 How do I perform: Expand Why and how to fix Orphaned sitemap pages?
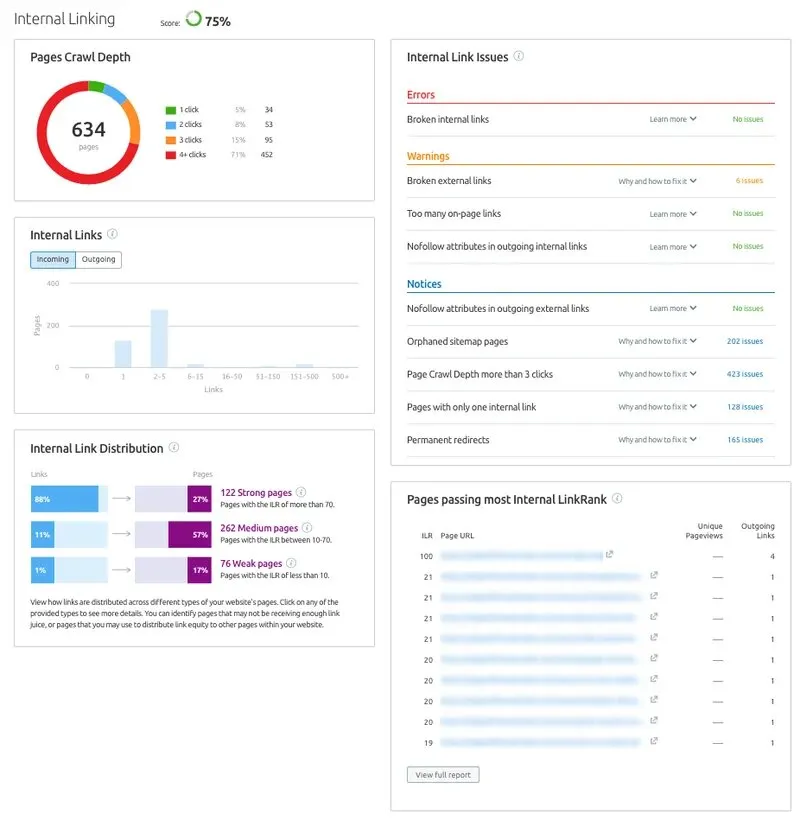657,341
